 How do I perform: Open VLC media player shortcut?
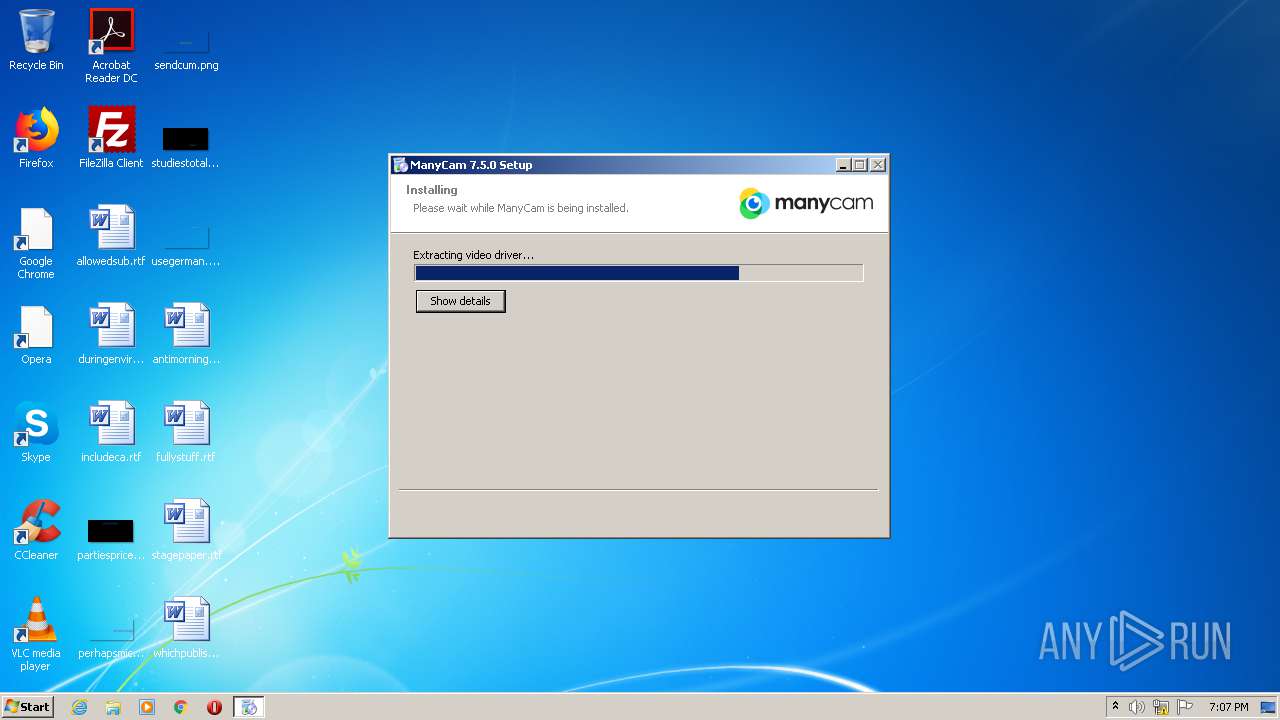point(36,635)
